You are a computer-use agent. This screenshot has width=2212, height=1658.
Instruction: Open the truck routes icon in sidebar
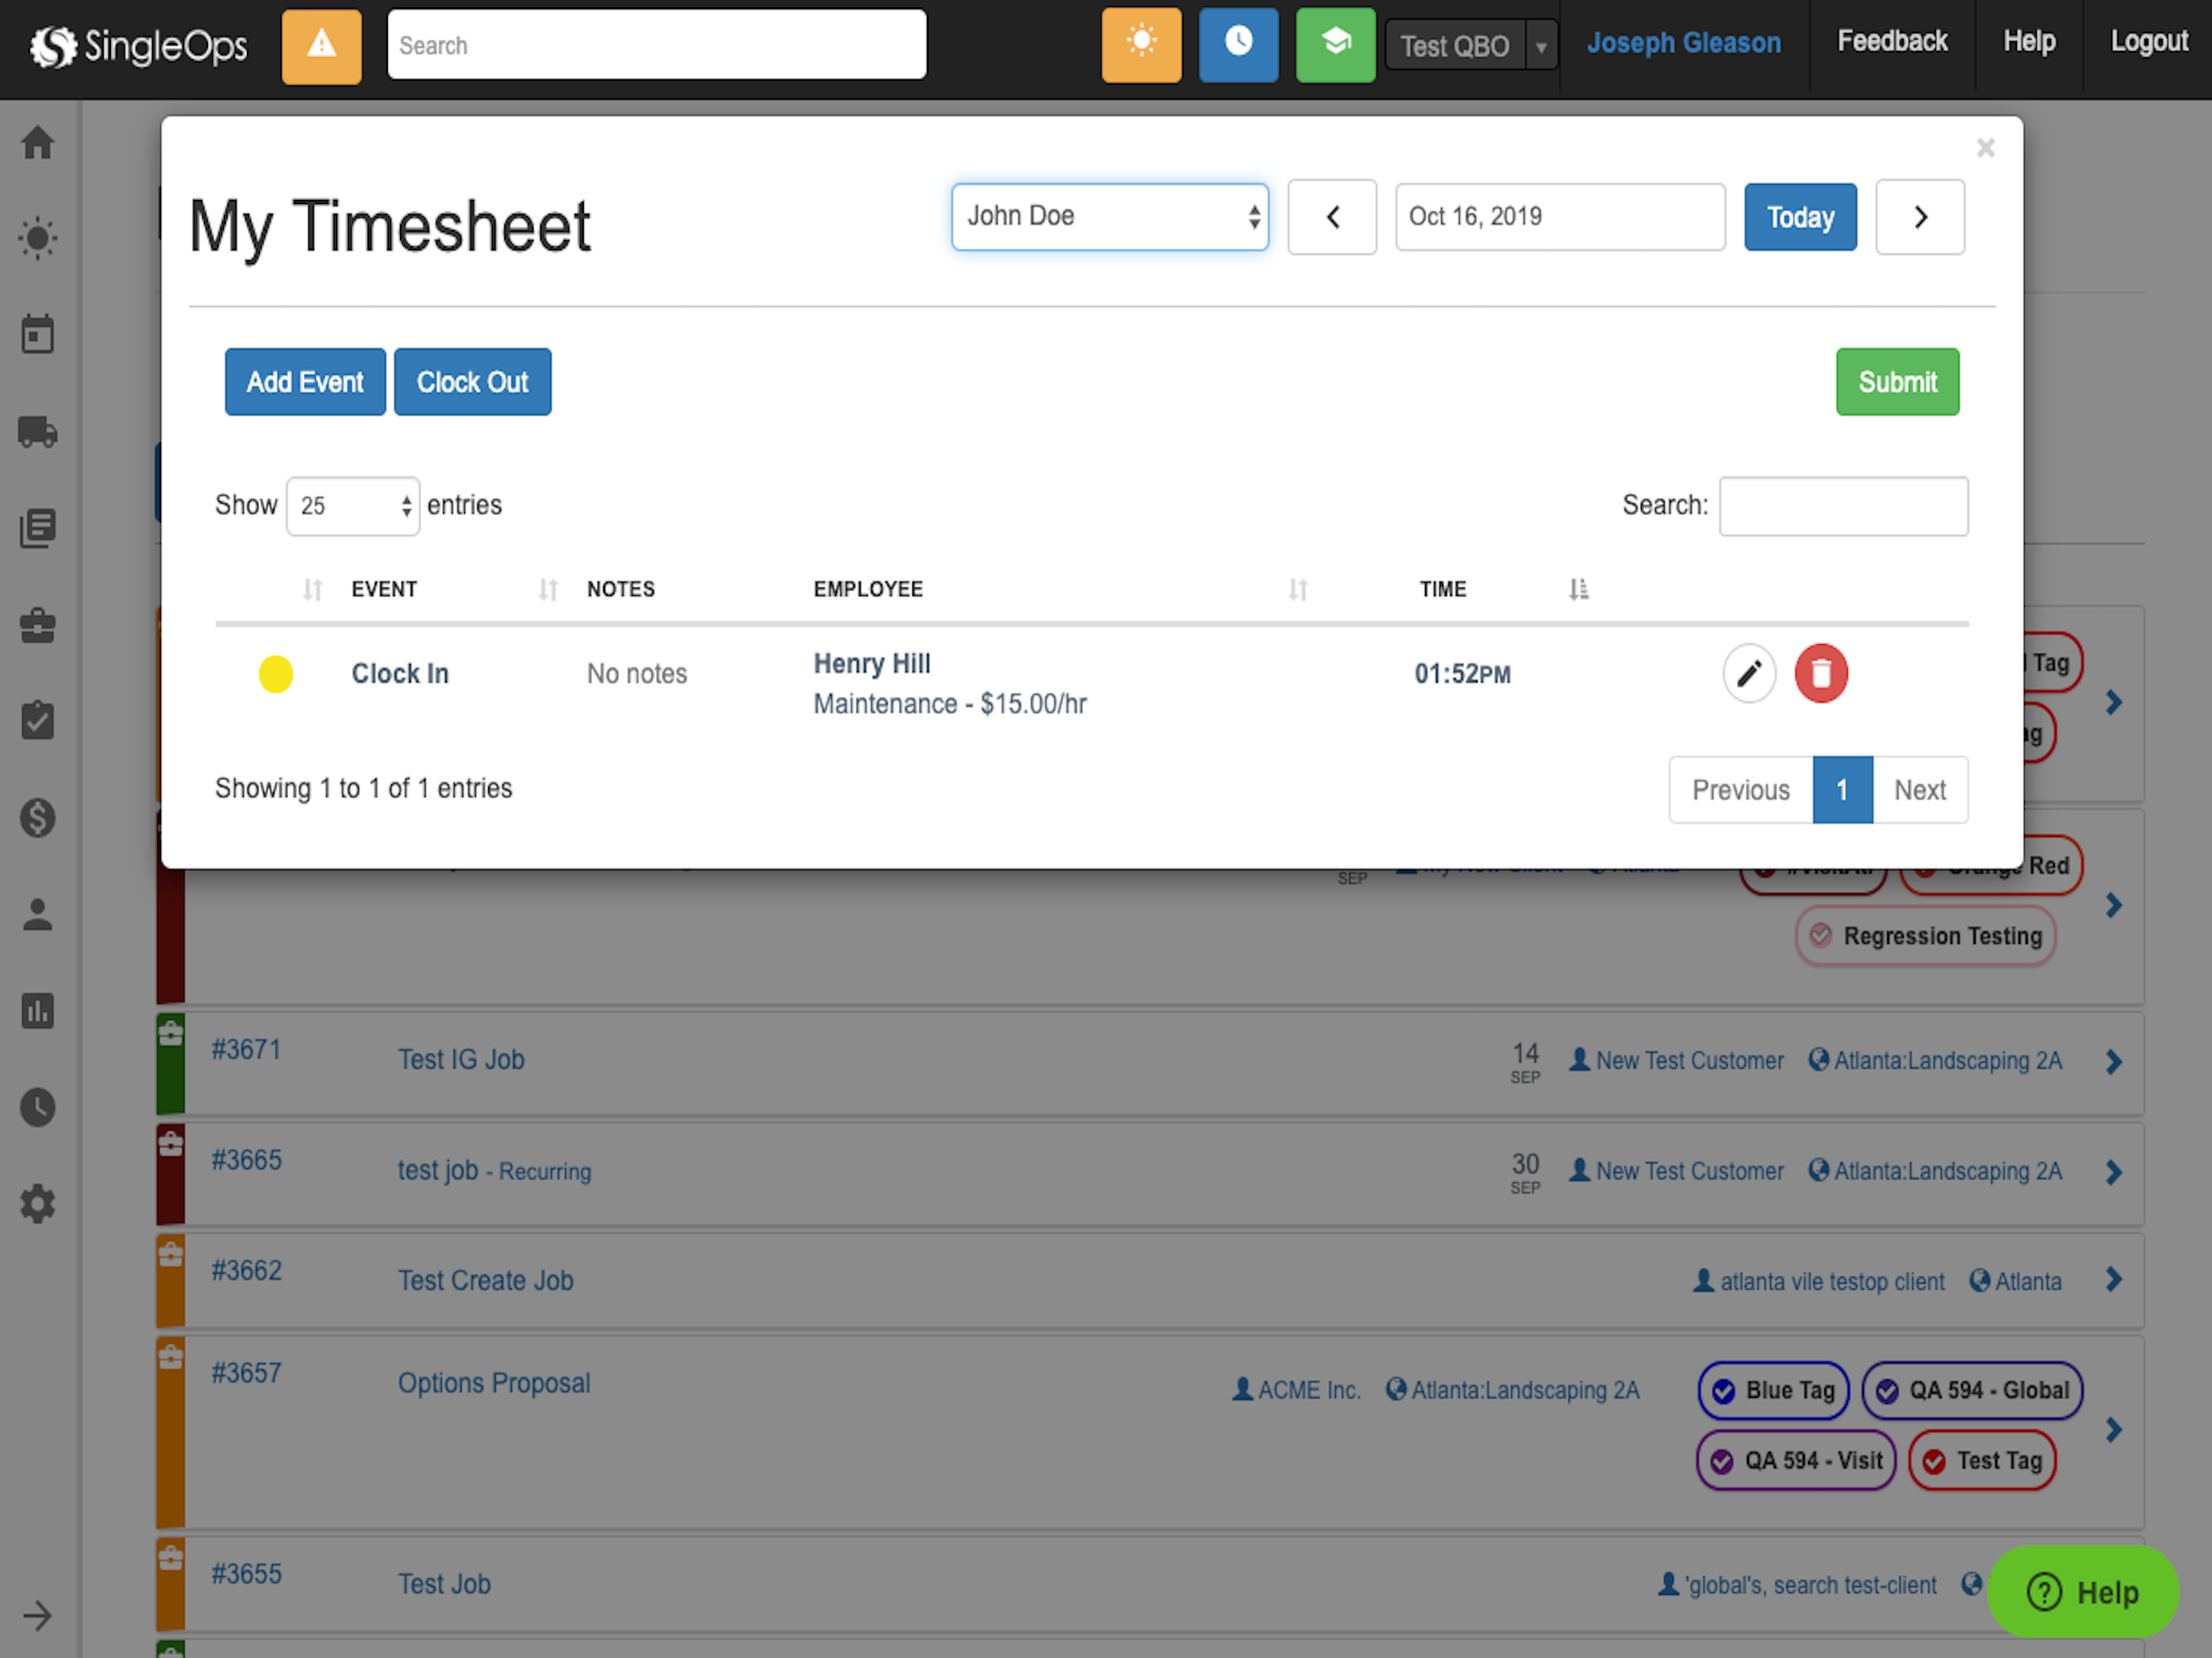(x=38, y=431)
